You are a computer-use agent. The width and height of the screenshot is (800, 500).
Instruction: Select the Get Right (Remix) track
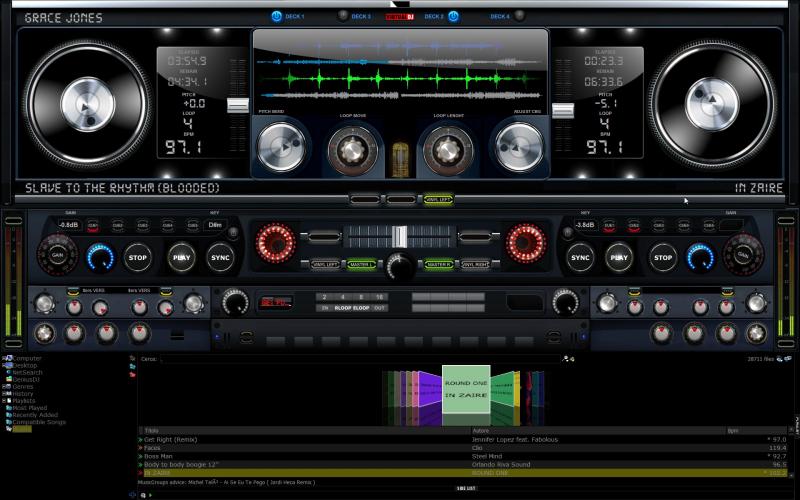pos(463,439)
